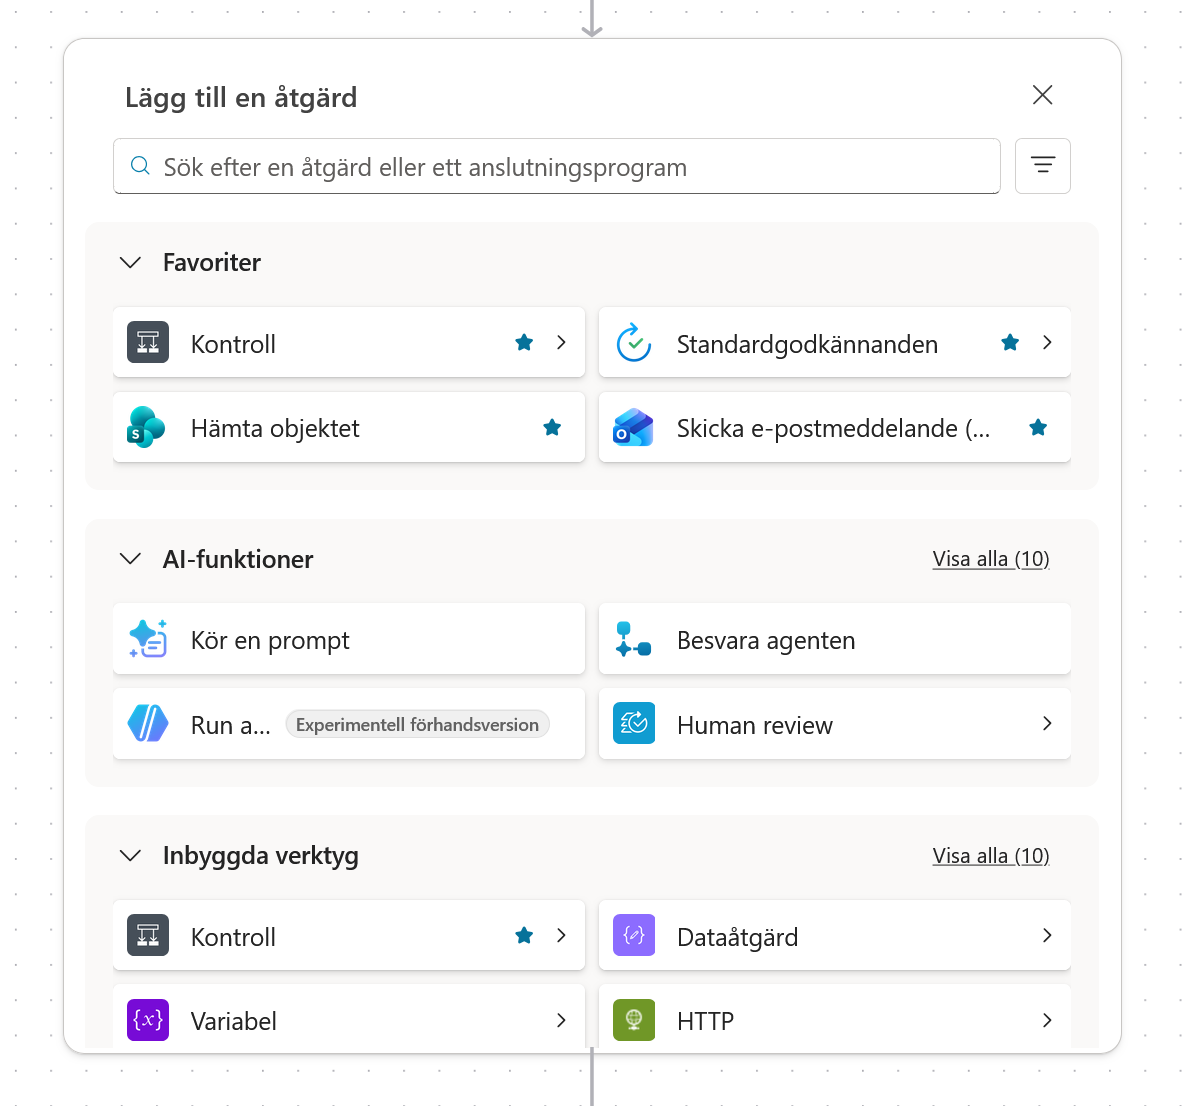Expand Kontroll chevron in Favoriter section
The width and height of the screenshot is (1192, 1106).
click(562, 343)
